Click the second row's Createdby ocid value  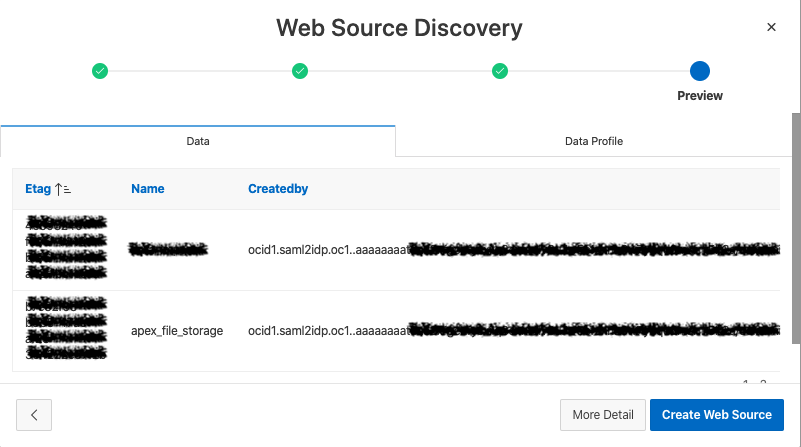pyautogui.click(x=328, y=330)
